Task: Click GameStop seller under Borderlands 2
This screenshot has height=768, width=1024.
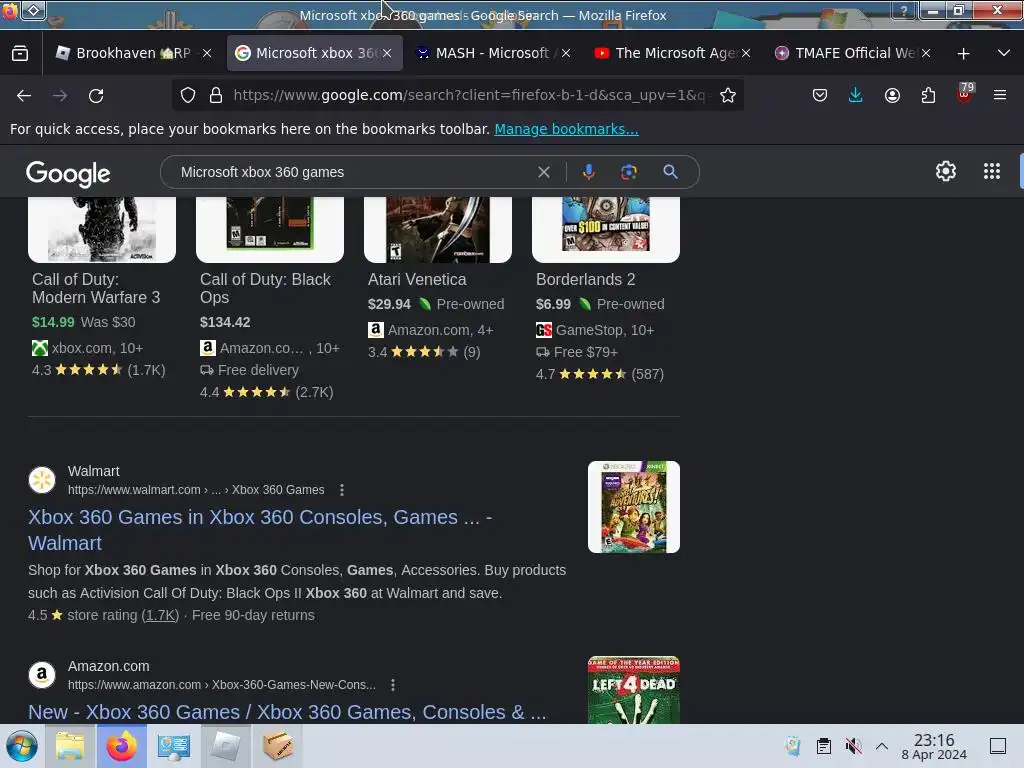Action: coord(595,330)
